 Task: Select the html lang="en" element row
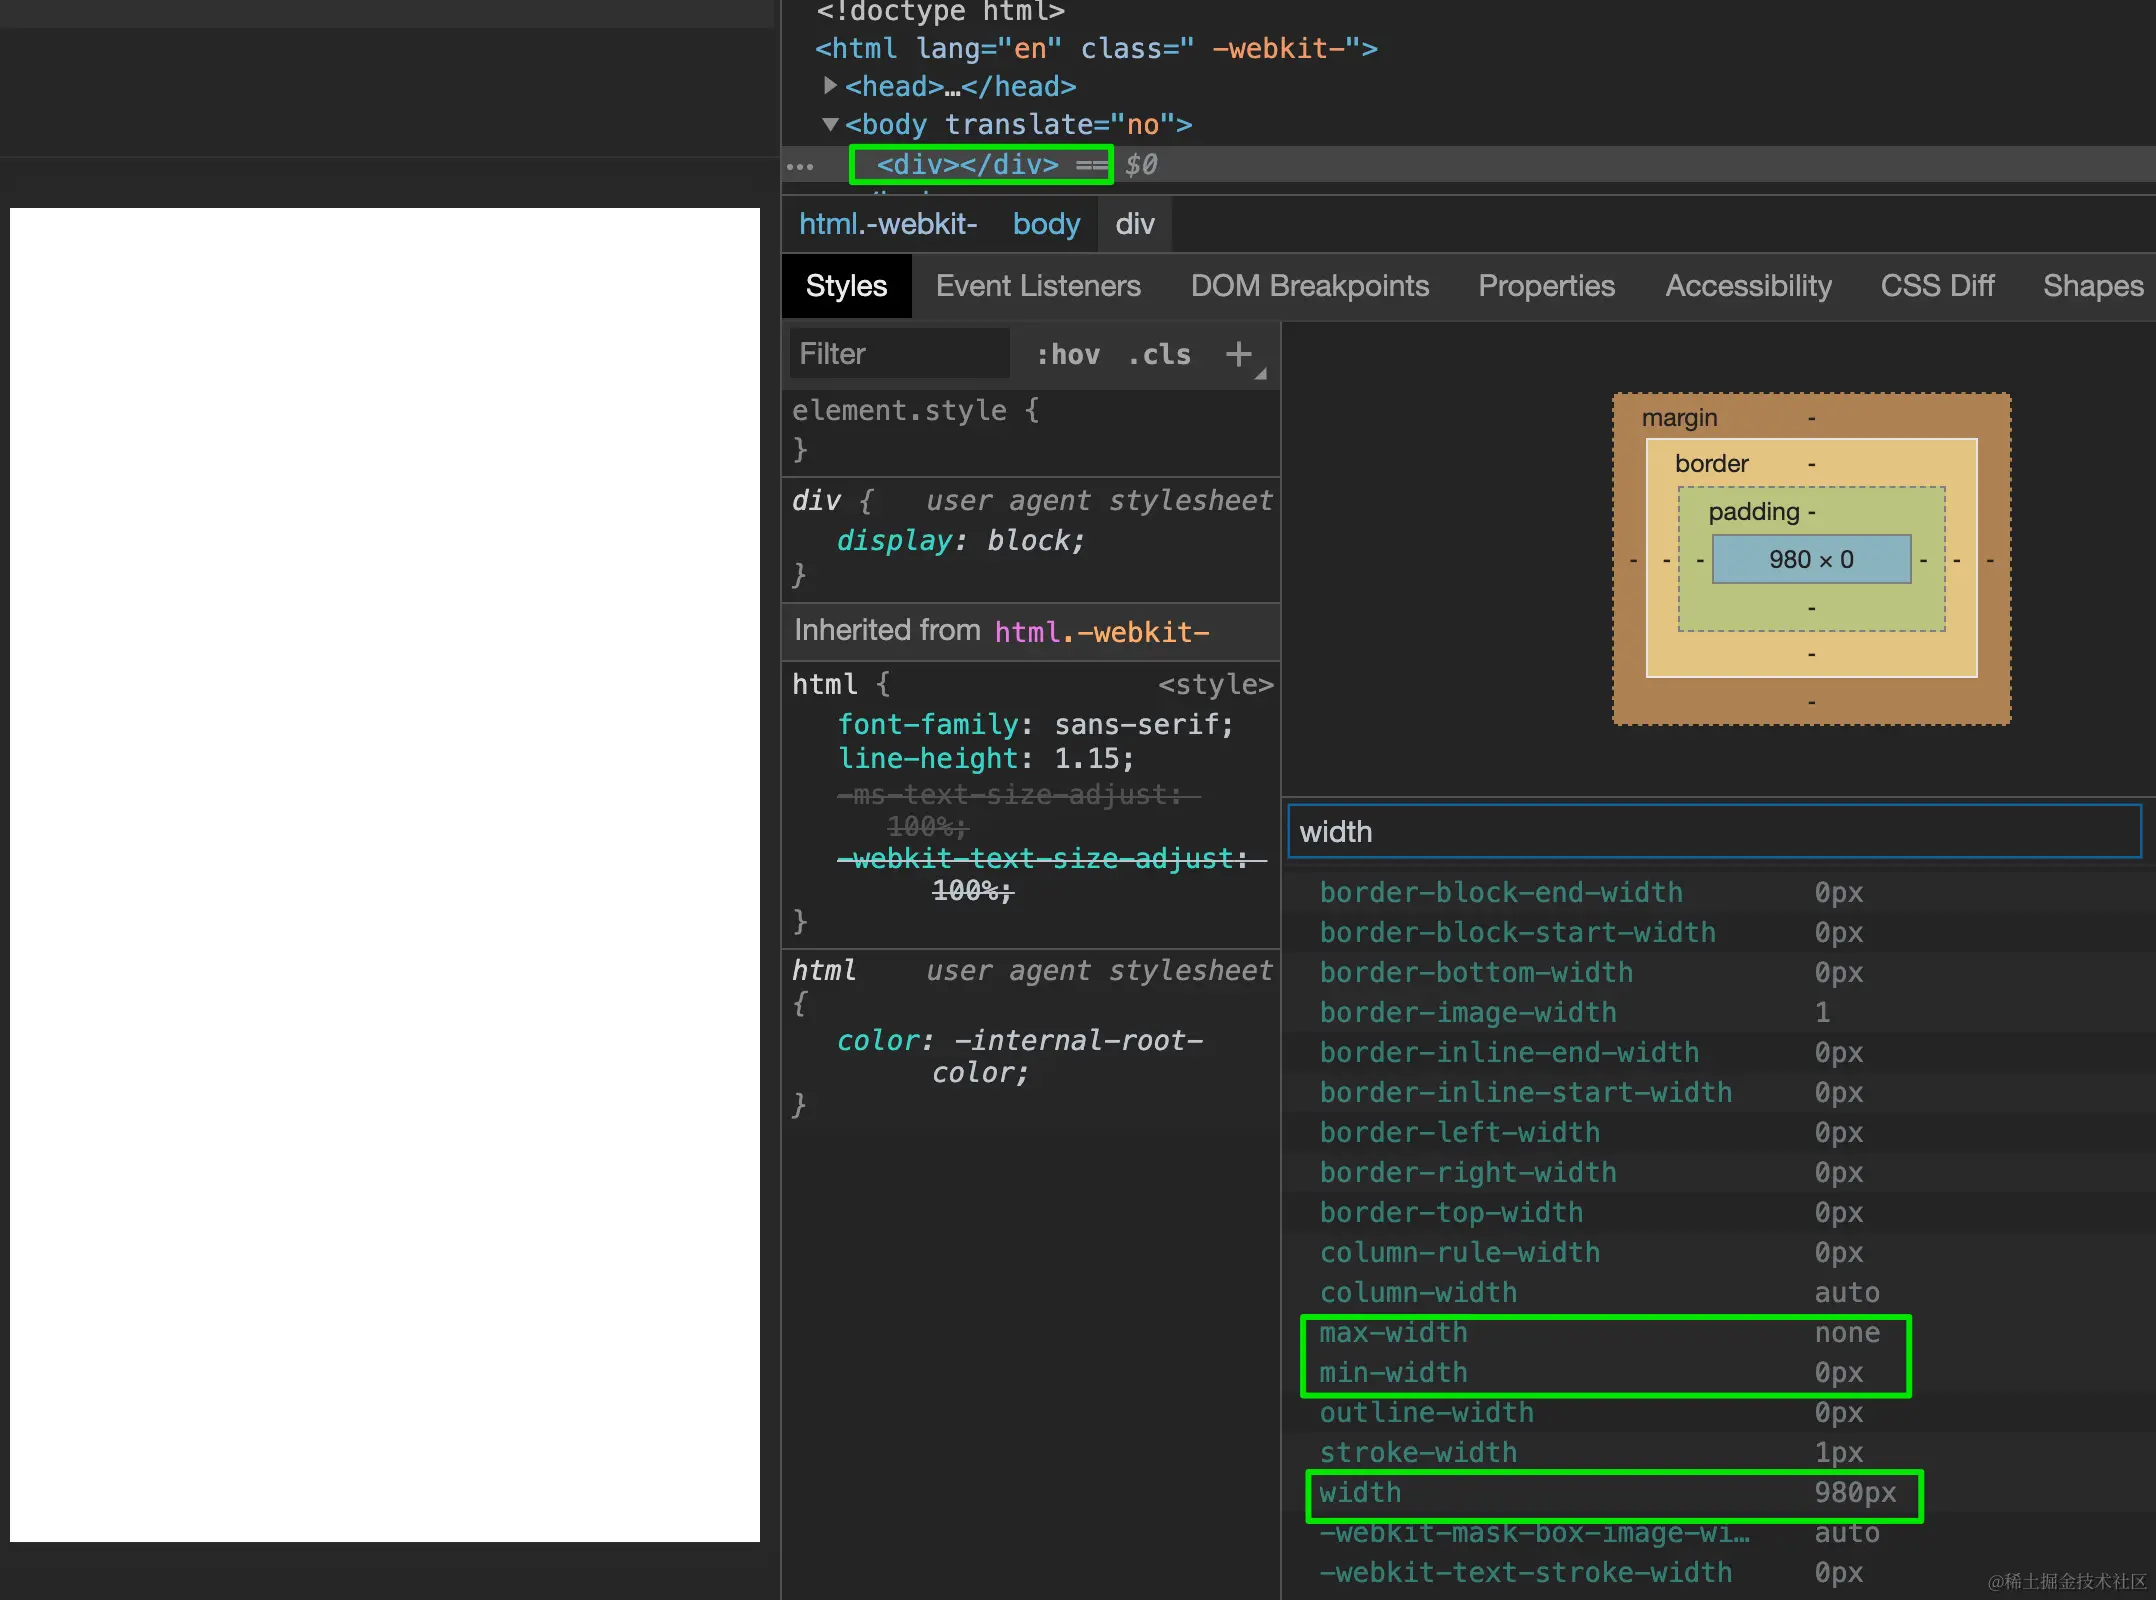pyautogui.click(x=1096, y=48)
